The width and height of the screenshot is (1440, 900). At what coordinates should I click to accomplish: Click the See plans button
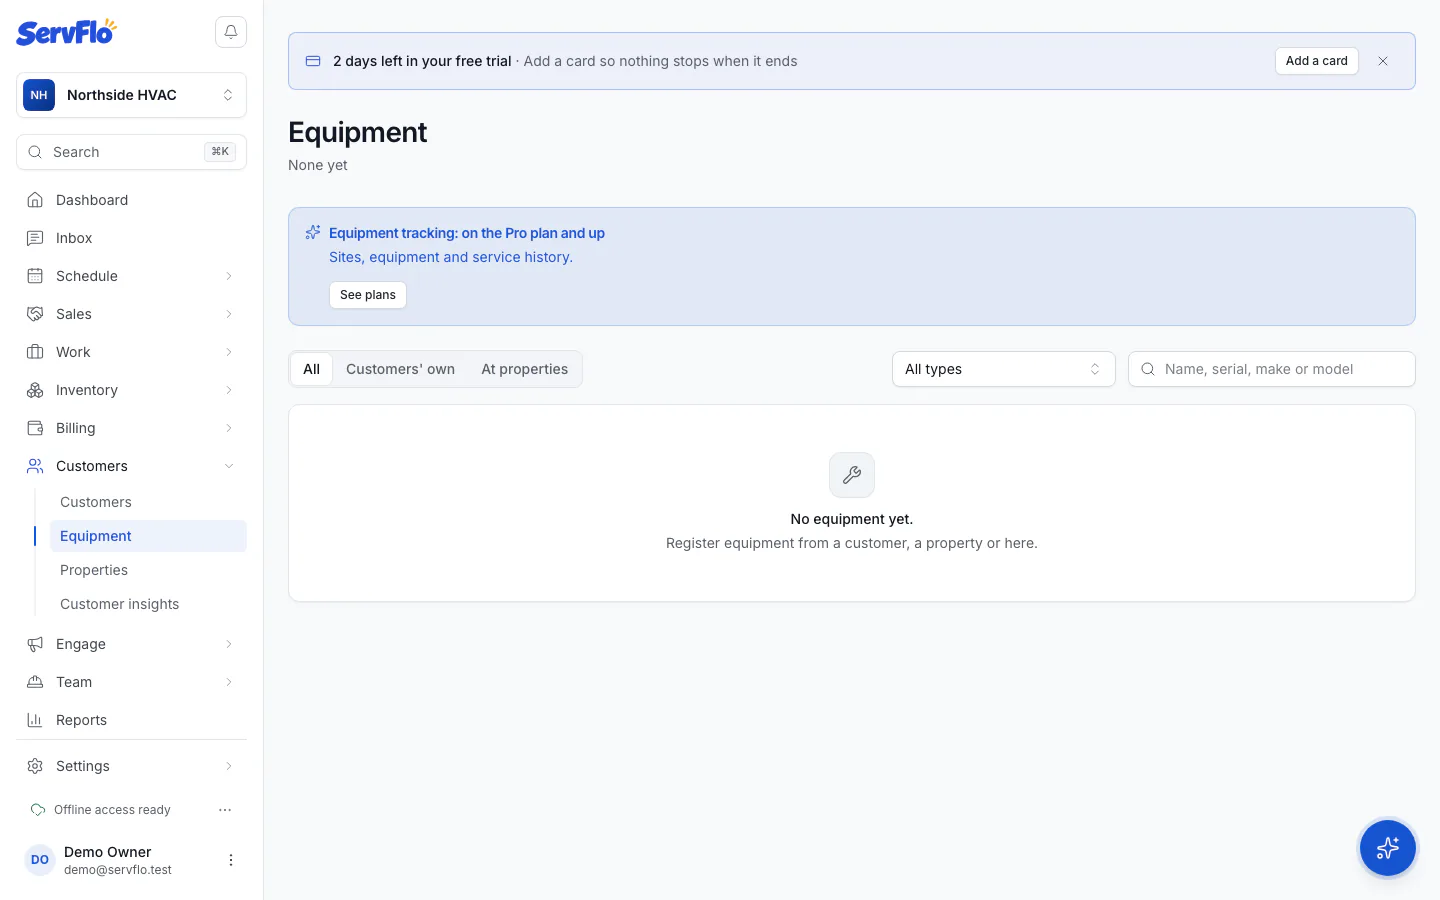click(368, 295)
